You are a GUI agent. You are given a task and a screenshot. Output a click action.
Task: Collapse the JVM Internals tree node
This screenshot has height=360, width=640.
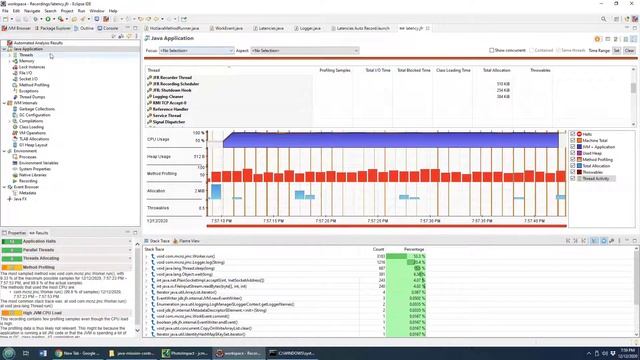[4, 103]
